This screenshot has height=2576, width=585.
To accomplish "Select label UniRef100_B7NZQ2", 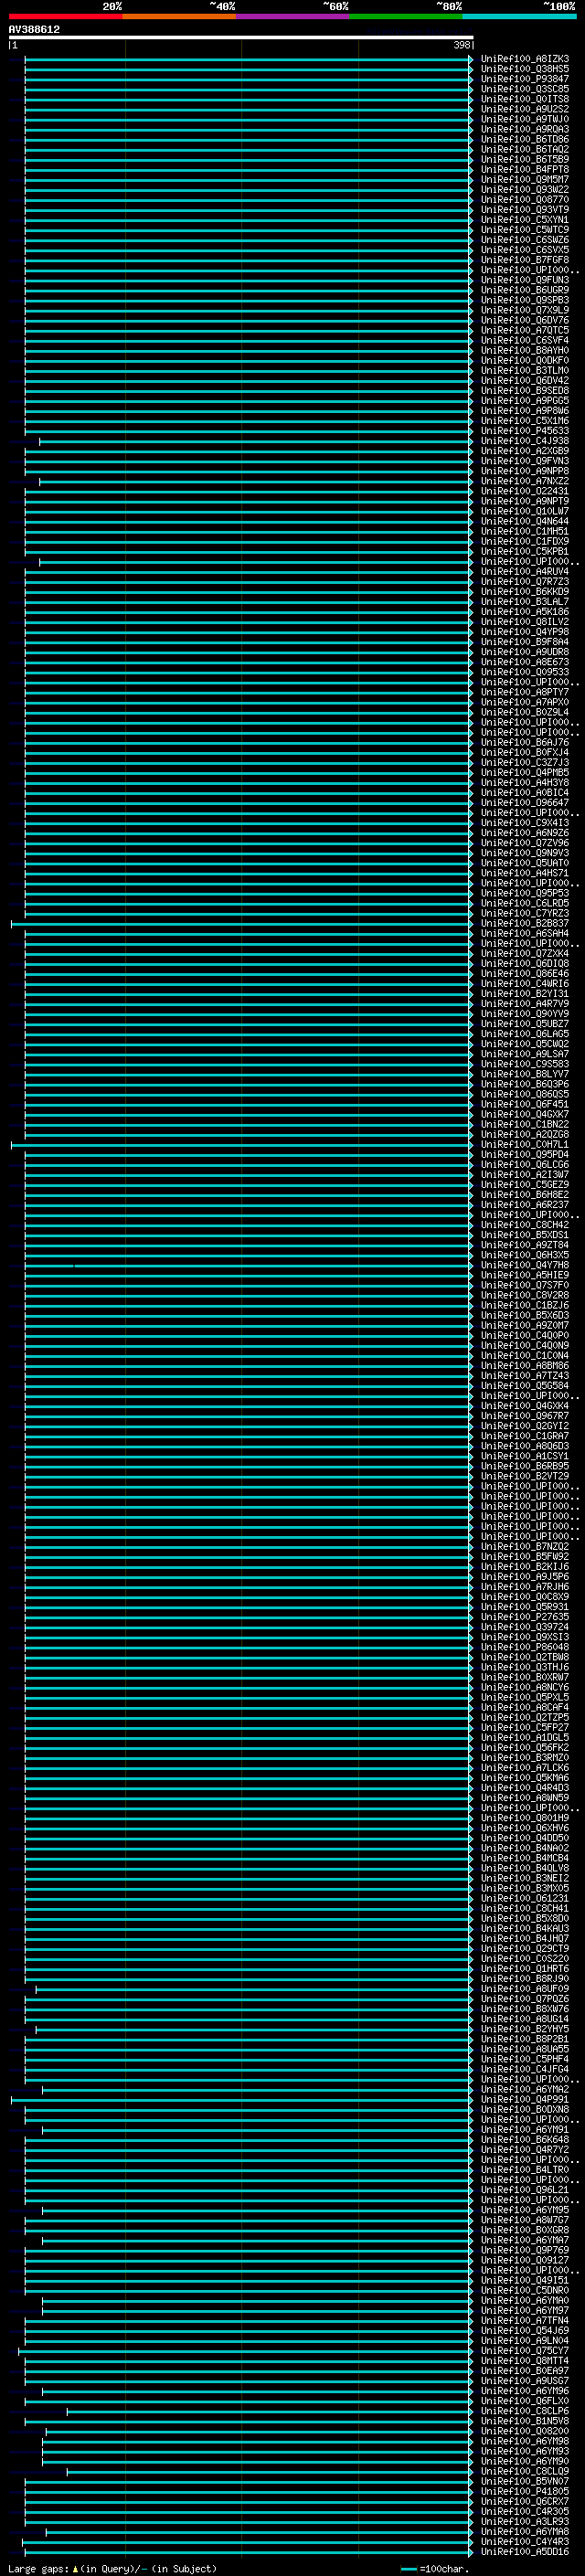I will [x=525, y=1547].
